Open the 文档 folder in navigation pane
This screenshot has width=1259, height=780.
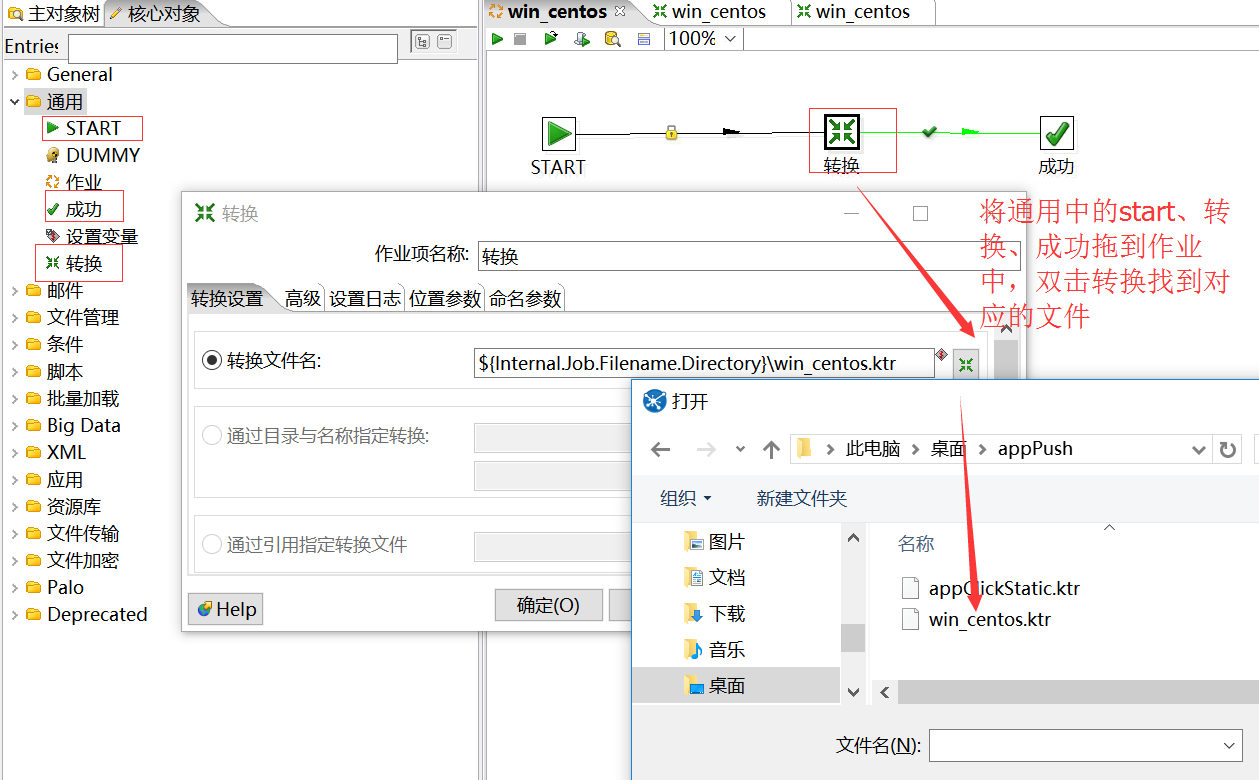(715, 578)
